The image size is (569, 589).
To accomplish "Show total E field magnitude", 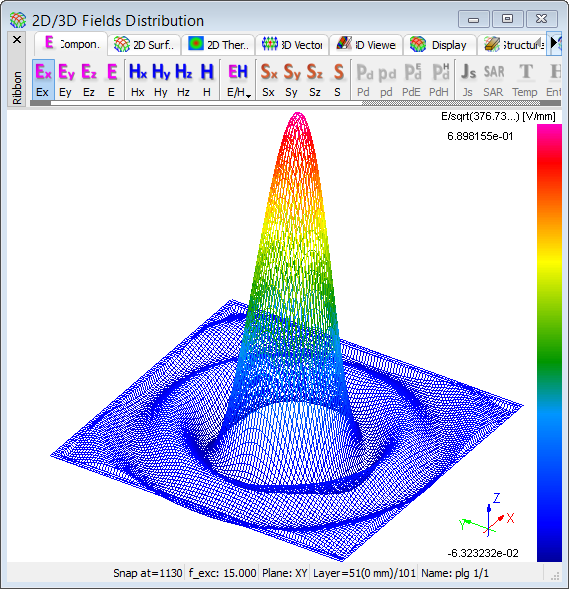I will (x=112, y=80).
